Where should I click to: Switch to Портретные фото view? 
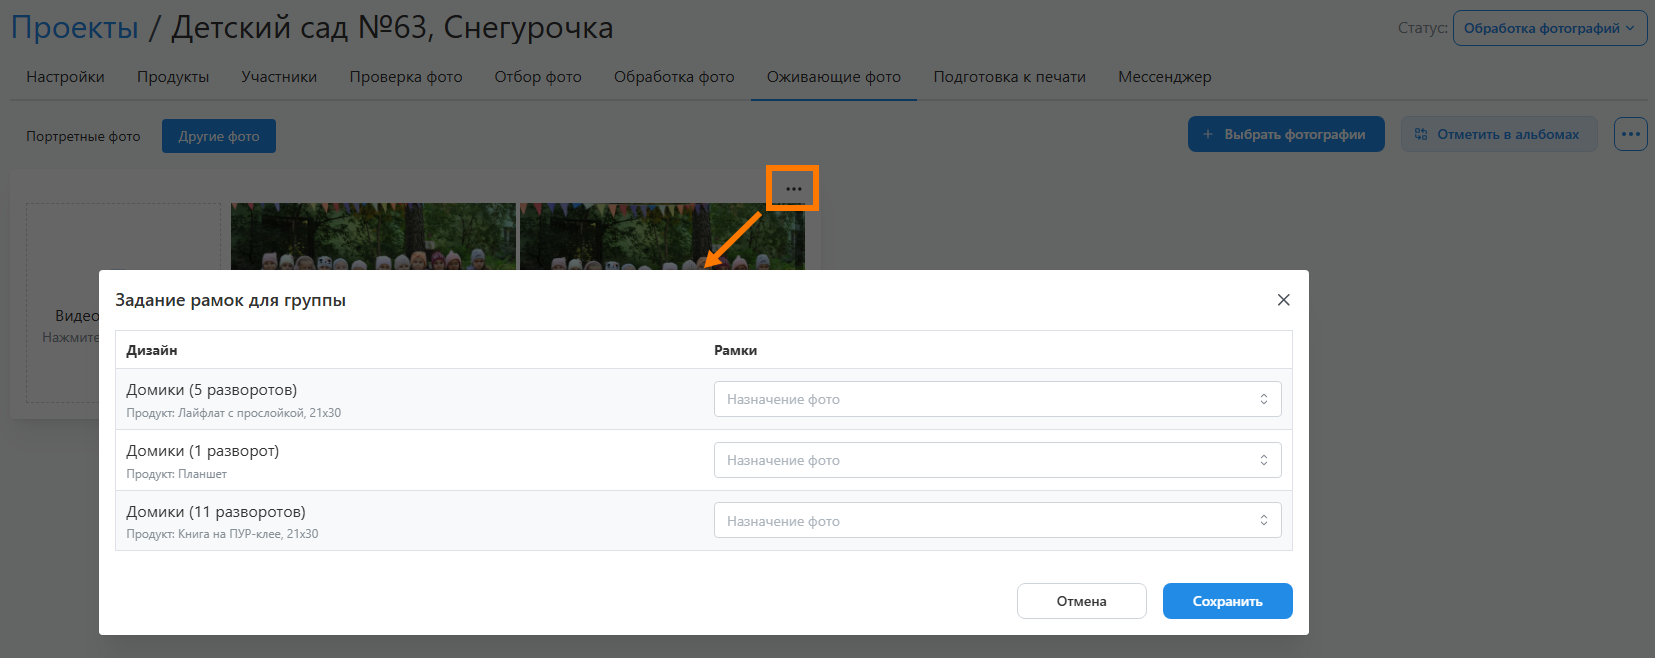point(83,136)
